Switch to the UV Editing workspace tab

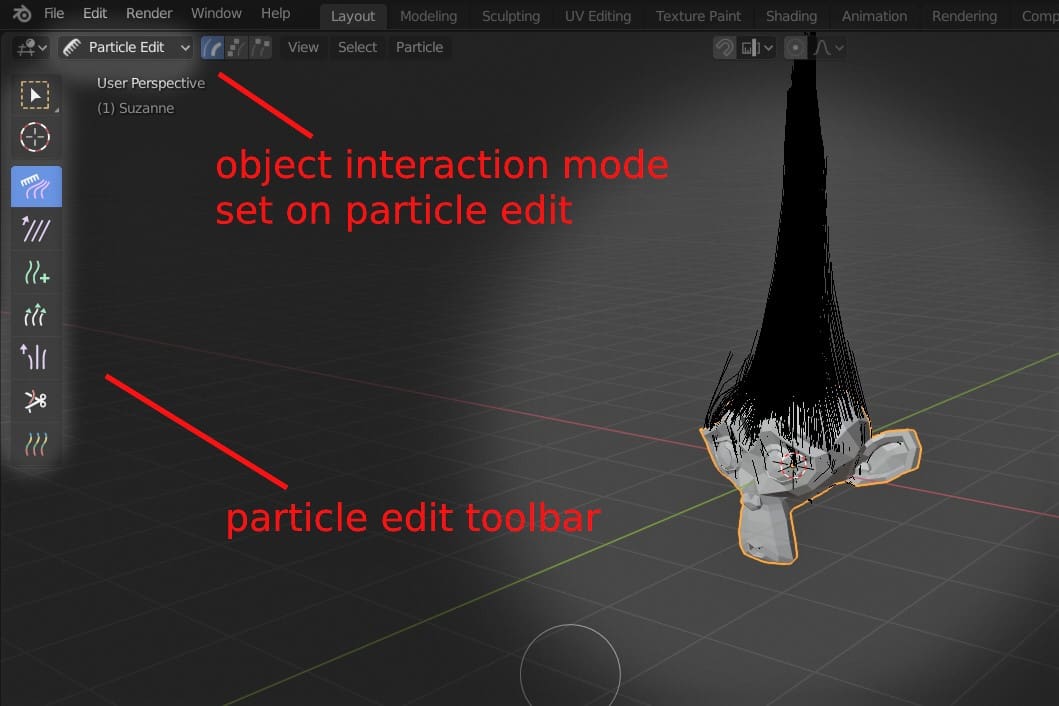click(598, 16)
